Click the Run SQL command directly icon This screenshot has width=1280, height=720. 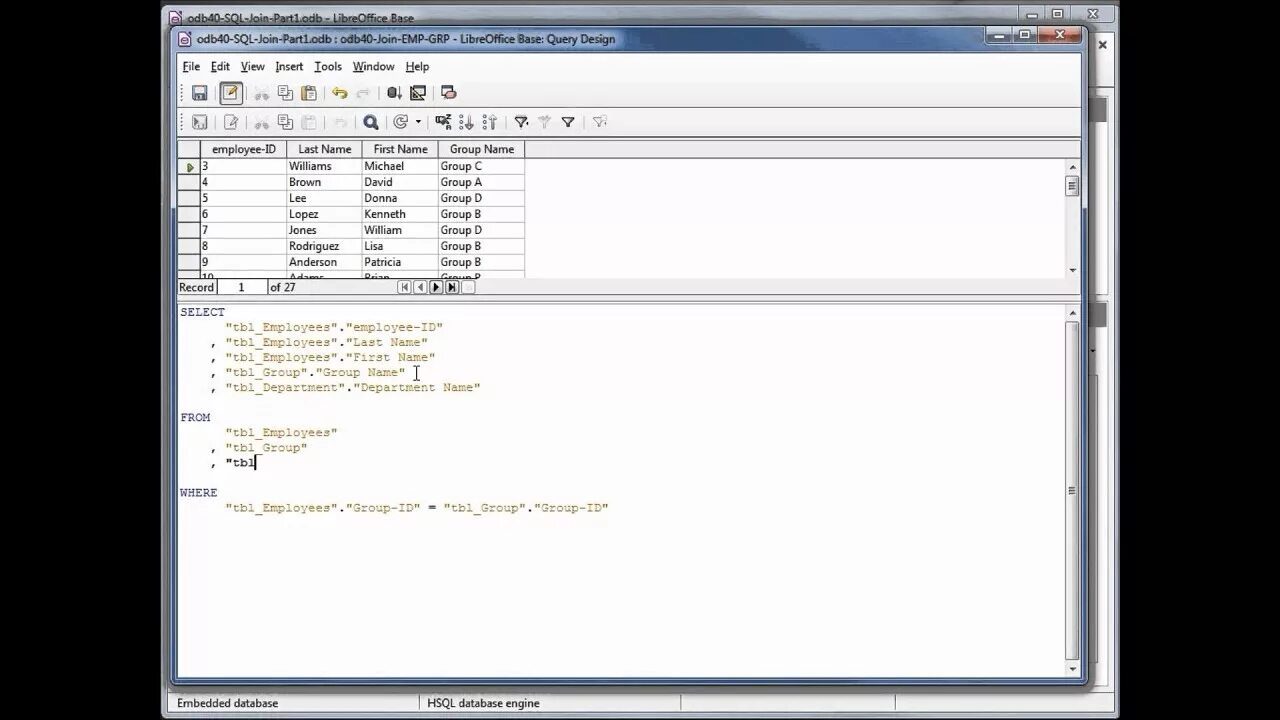449,93
